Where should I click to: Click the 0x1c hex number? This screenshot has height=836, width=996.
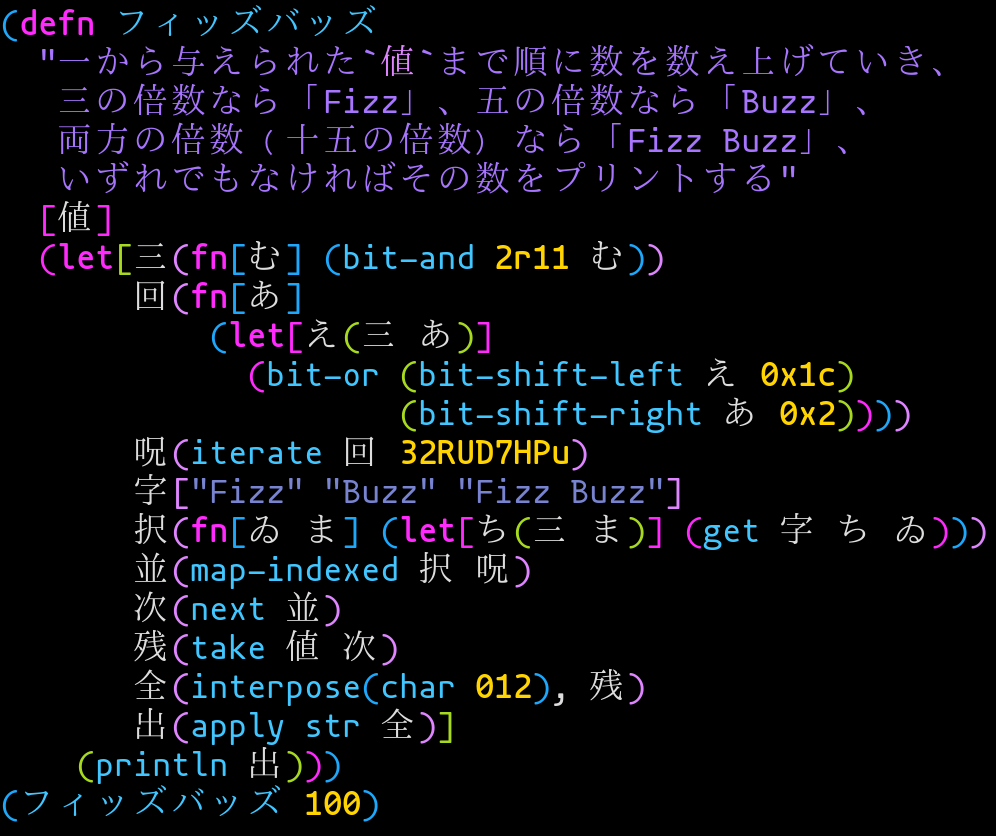pos(798,376)
